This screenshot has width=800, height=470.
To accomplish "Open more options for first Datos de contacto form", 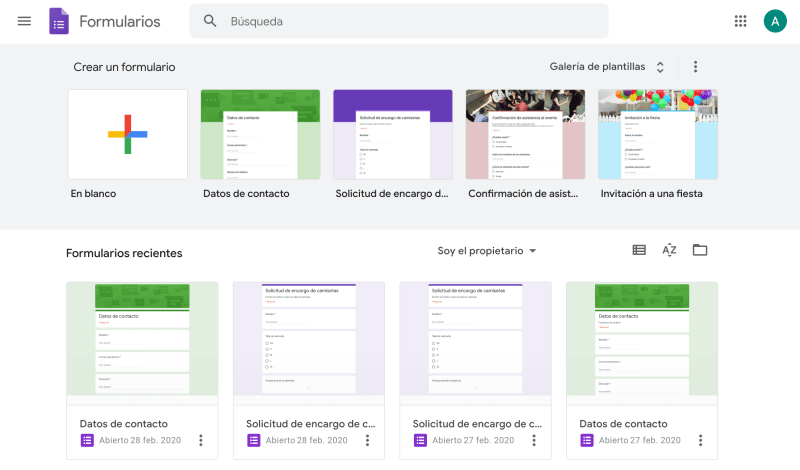I will pos(201,440).
